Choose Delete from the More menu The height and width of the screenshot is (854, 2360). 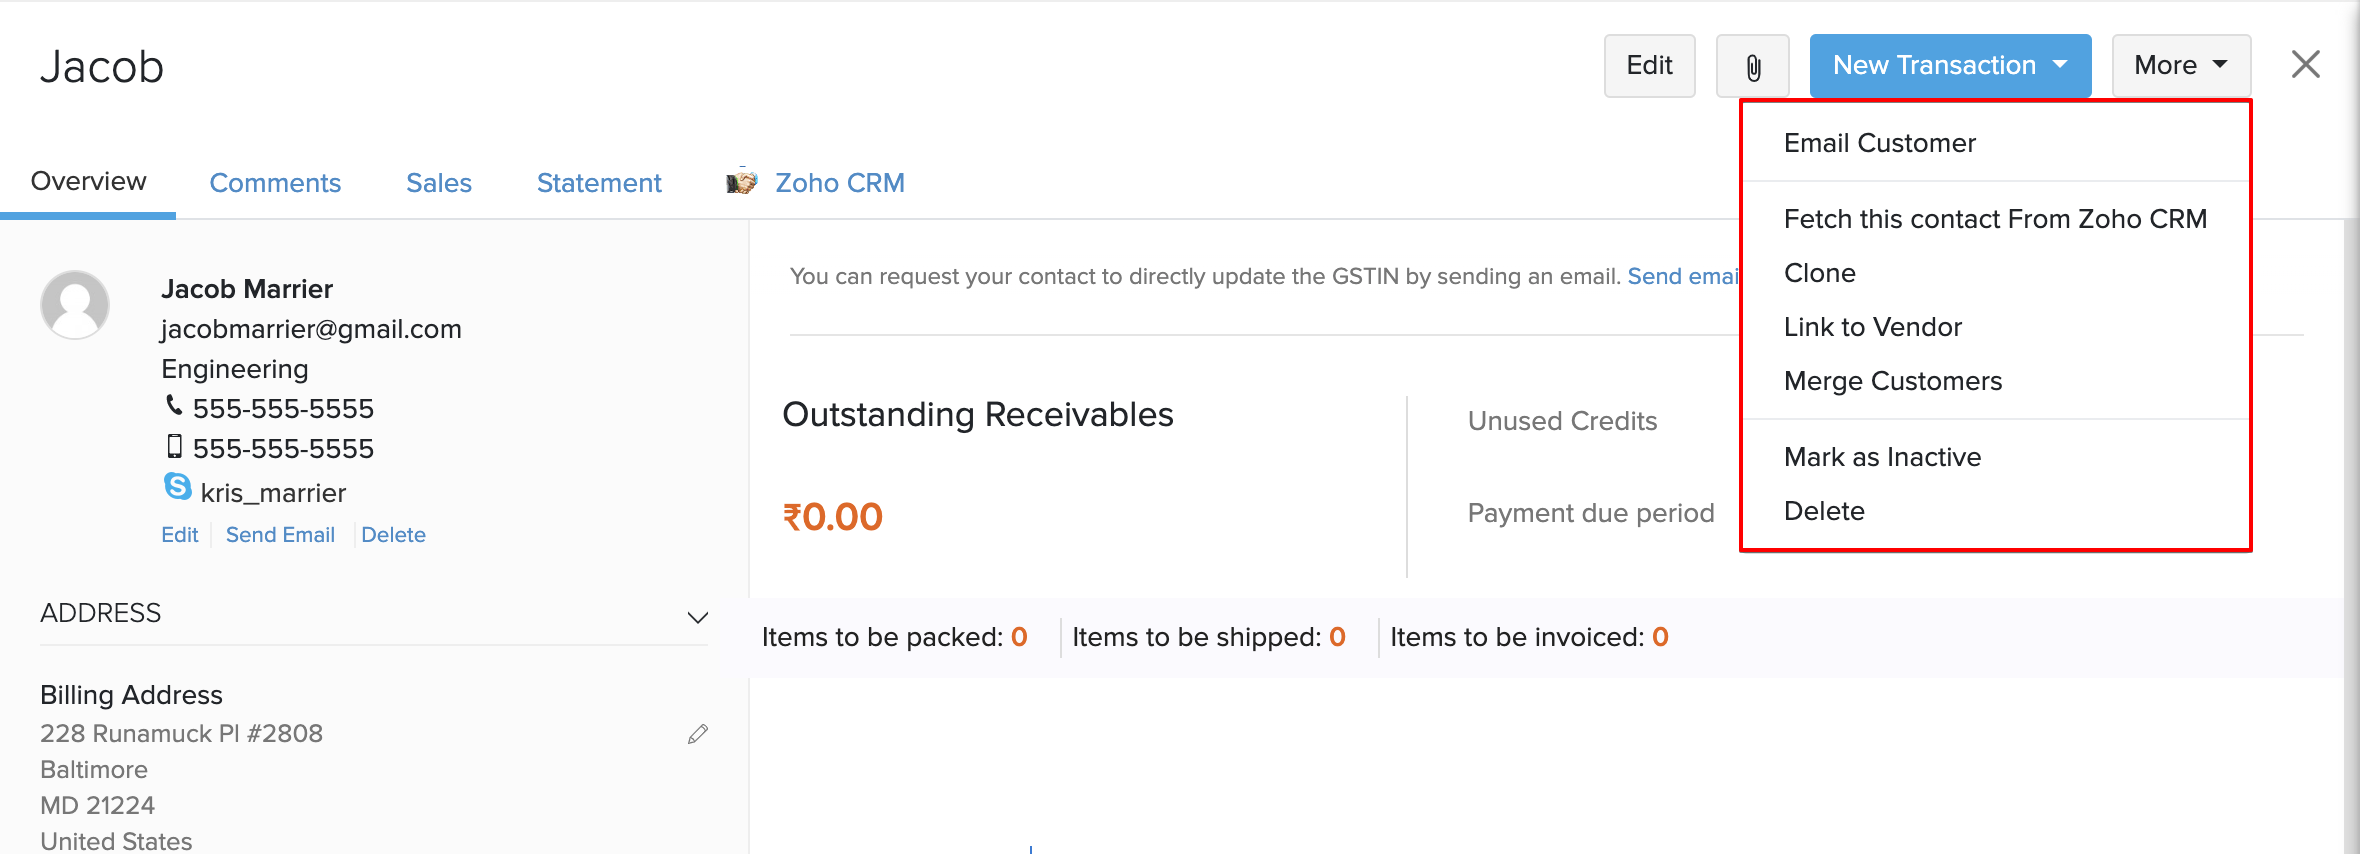[x=1824, y=510]
